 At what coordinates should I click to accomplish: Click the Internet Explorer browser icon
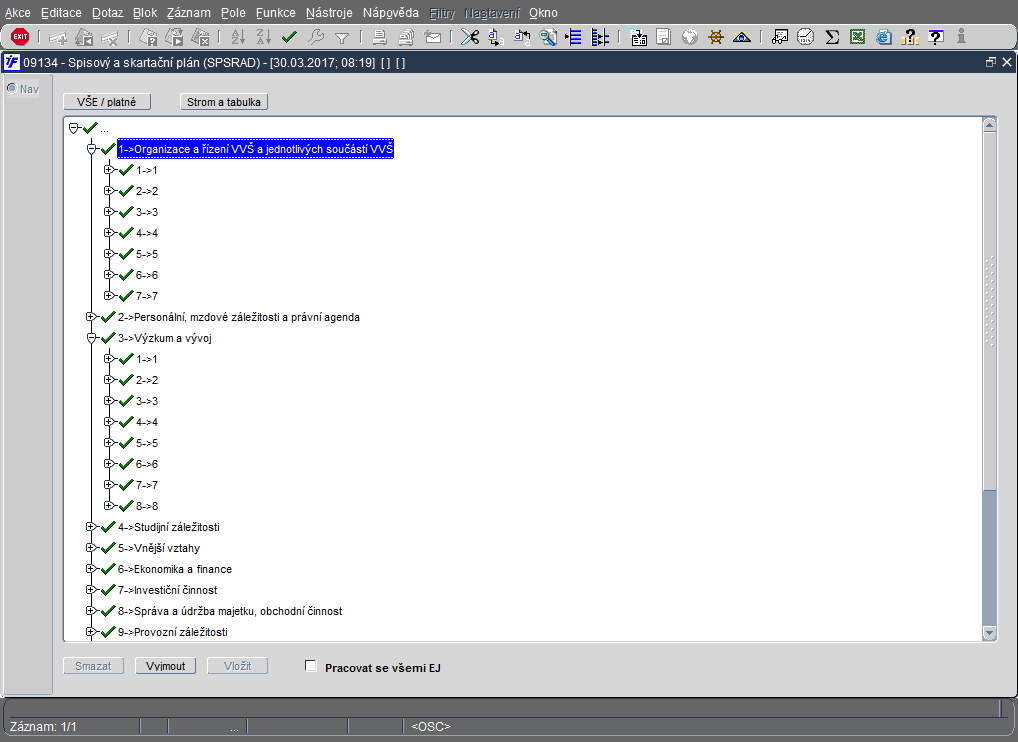884,37
